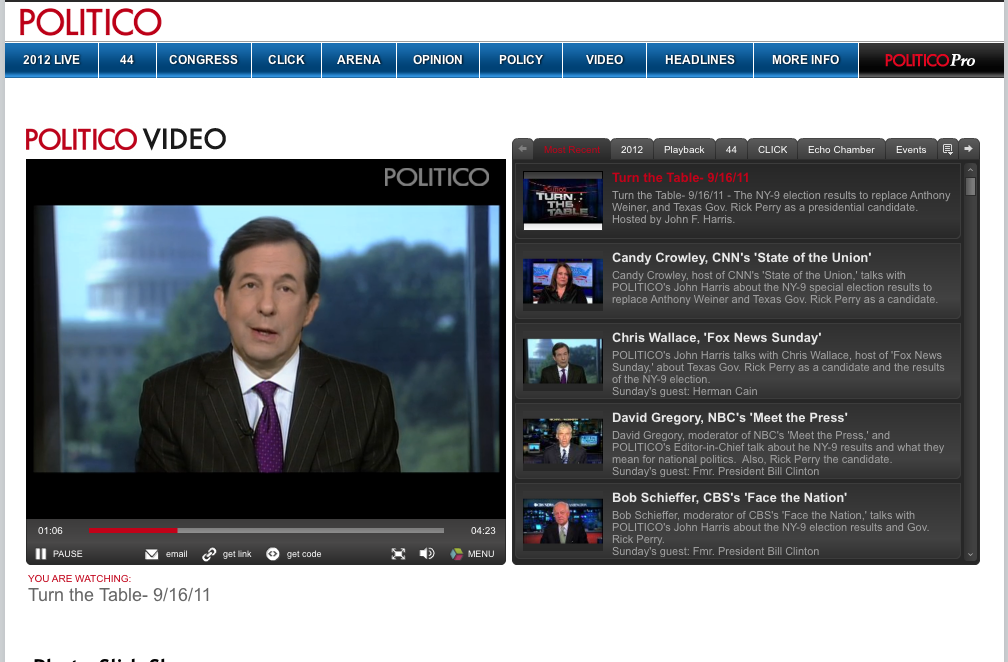This screenshot has height=662, width=1008.
Task: Click the POLITICO watermark inside the video
Action: tap(436, 177)
